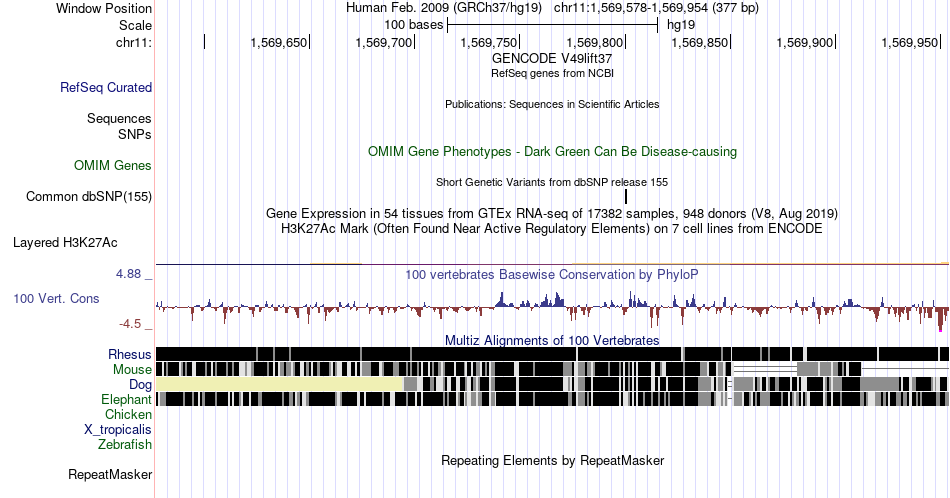
Task: Click the dbSNP variant tick mark
Action: (626, 196)
